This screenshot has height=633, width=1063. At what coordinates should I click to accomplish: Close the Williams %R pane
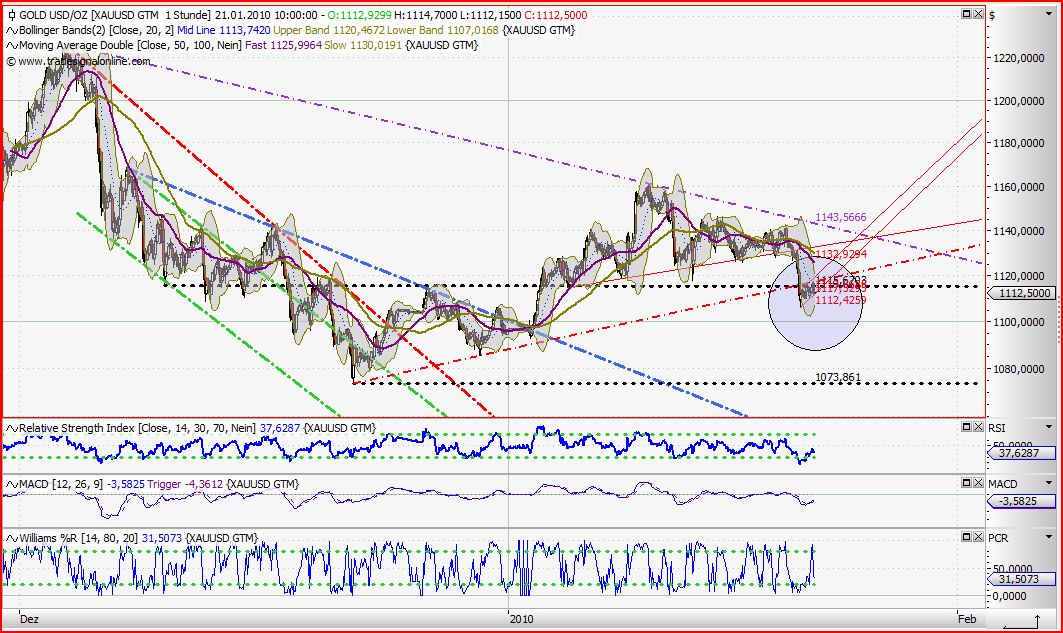click(x=978, y=537)
